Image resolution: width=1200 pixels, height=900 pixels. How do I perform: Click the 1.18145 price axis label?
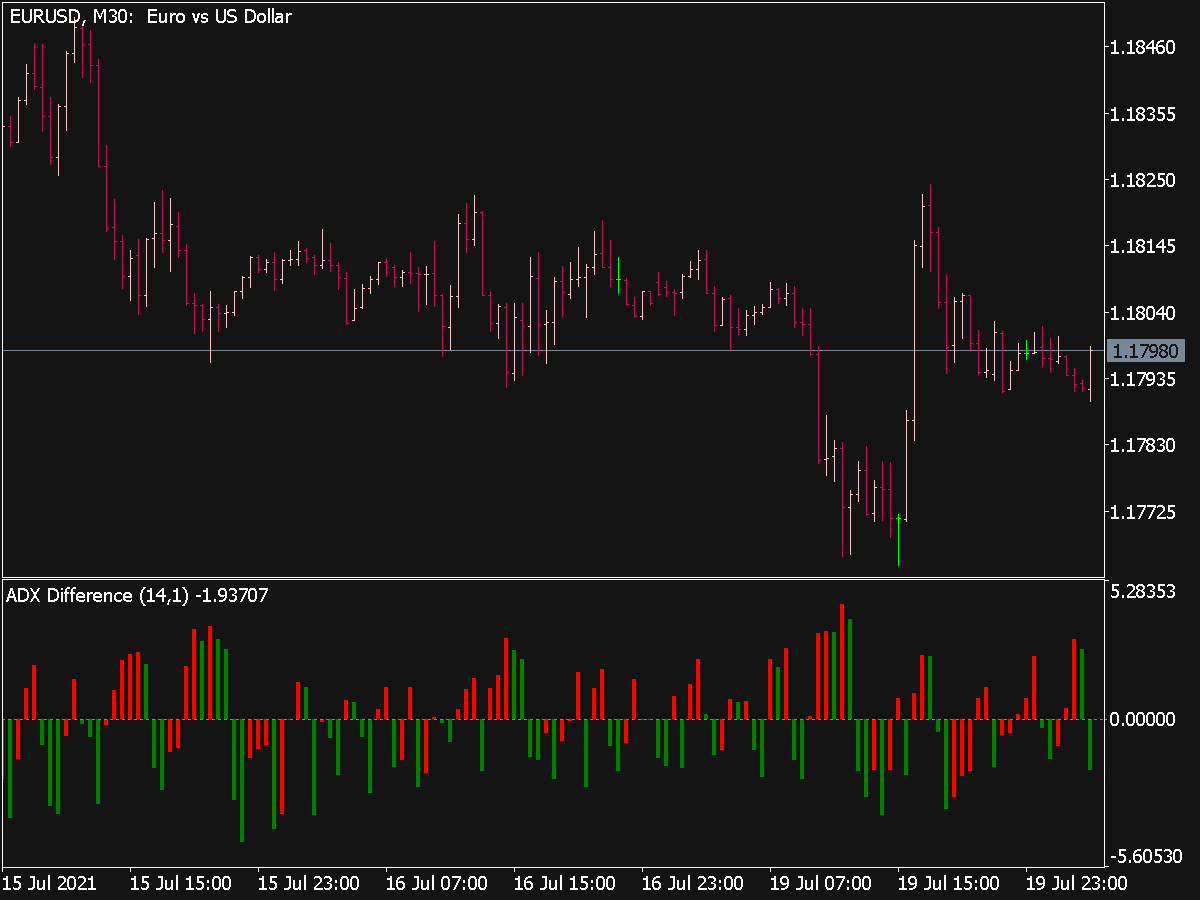[1144, 246]
